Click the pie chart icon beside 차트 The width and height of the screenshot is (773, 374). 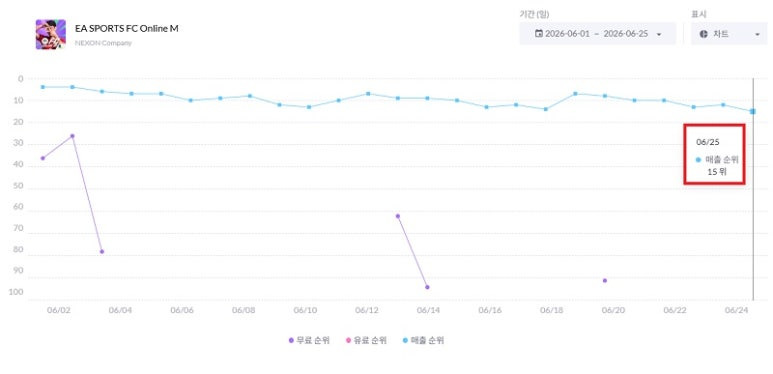pyautogui.click(x=703, y=34)
